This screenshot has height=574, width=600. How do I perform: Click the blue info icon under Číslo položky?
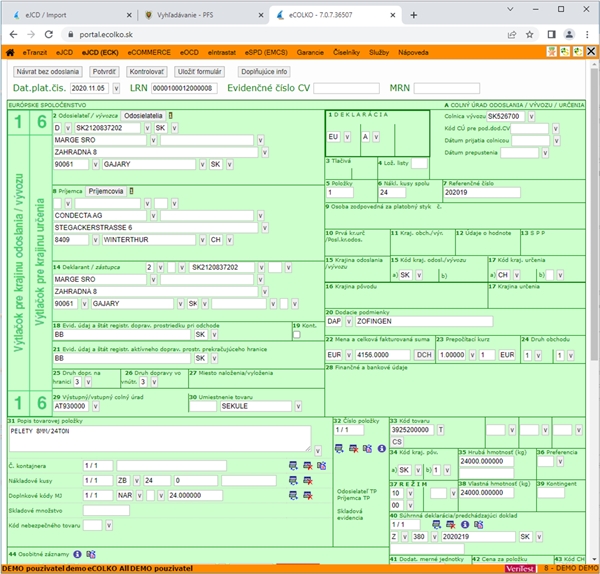pyautogui.click(x=382, y=448)
